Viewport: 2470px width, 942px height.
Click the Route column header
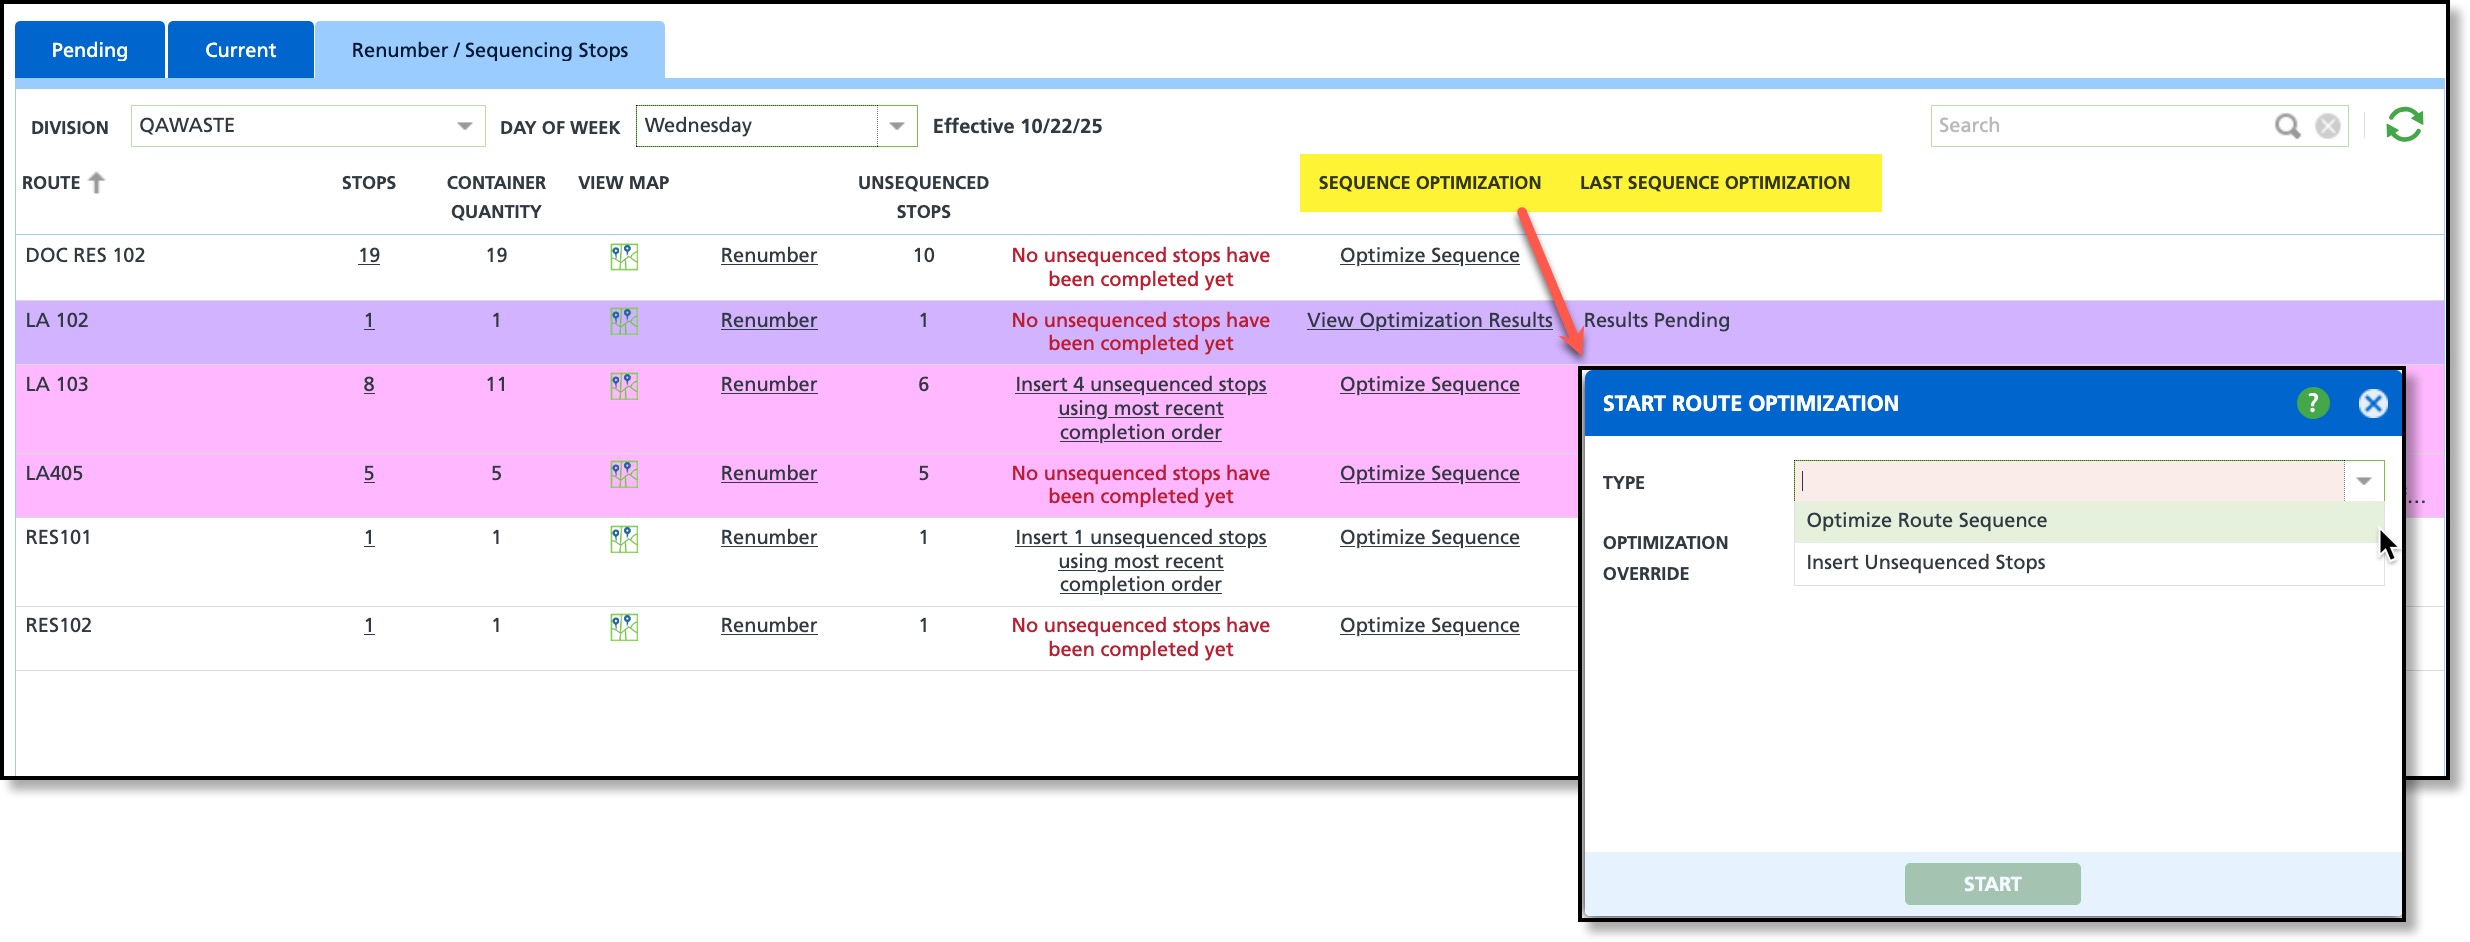pos(51,183)
